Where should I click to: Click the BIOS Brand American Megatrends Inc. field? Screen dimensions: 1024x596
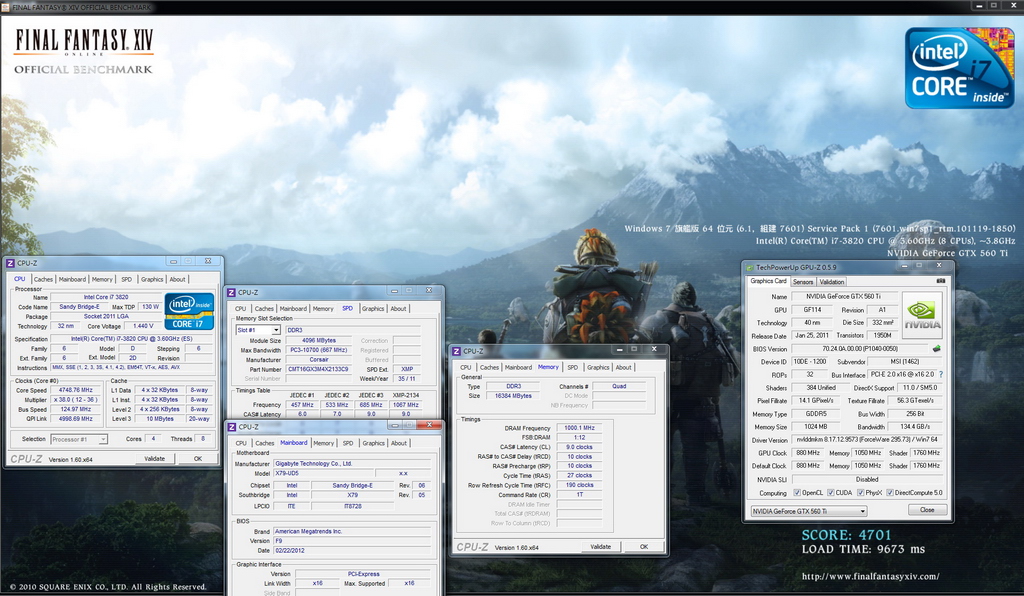point(352,531)
